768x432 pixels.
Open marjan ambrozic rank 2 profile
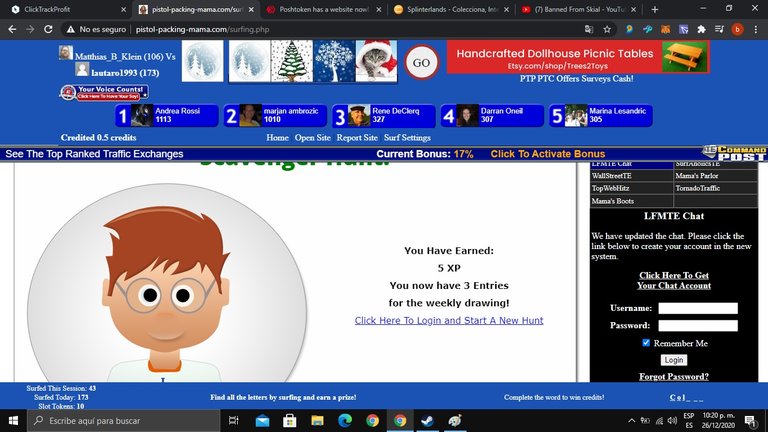275,116
